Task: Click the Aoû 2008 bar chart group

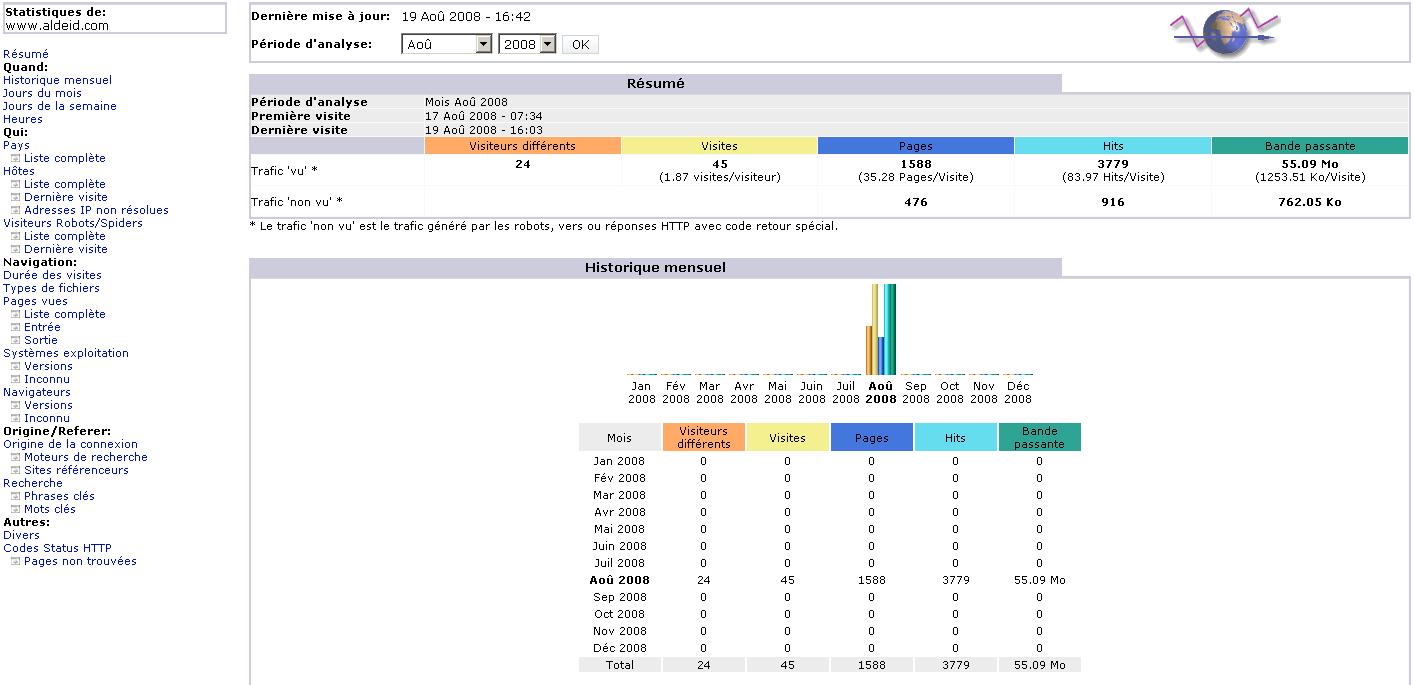Action: click(880, 329)
